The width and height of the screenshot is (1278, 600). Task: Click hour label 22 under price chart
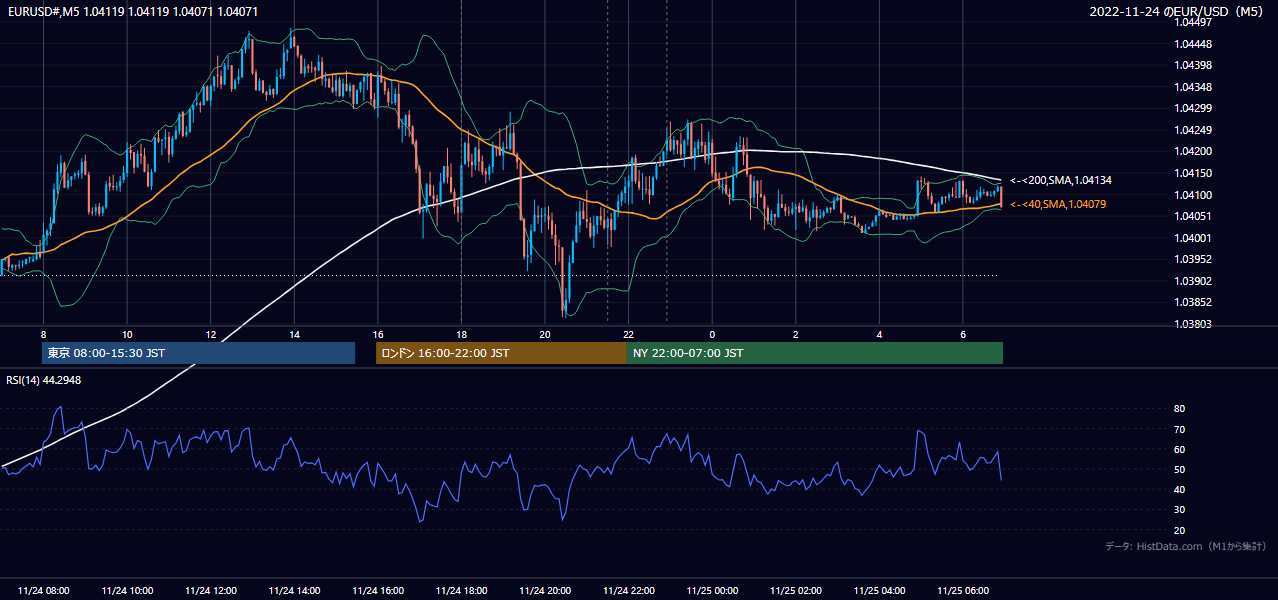tap(628, 334)
